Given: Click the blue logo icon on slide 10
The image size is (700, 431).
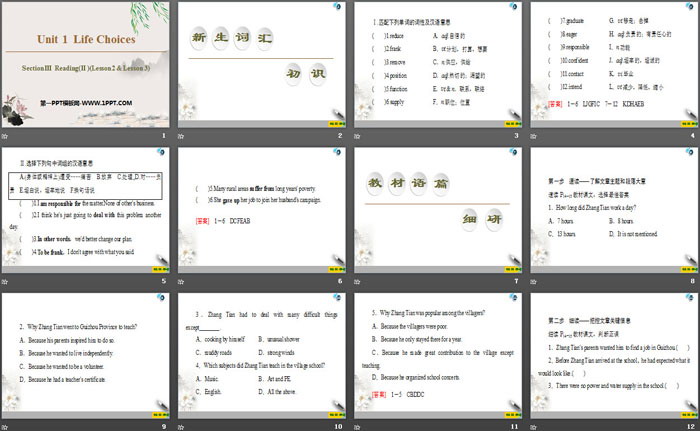Looking at the screenshot, I should click(337, 297).
